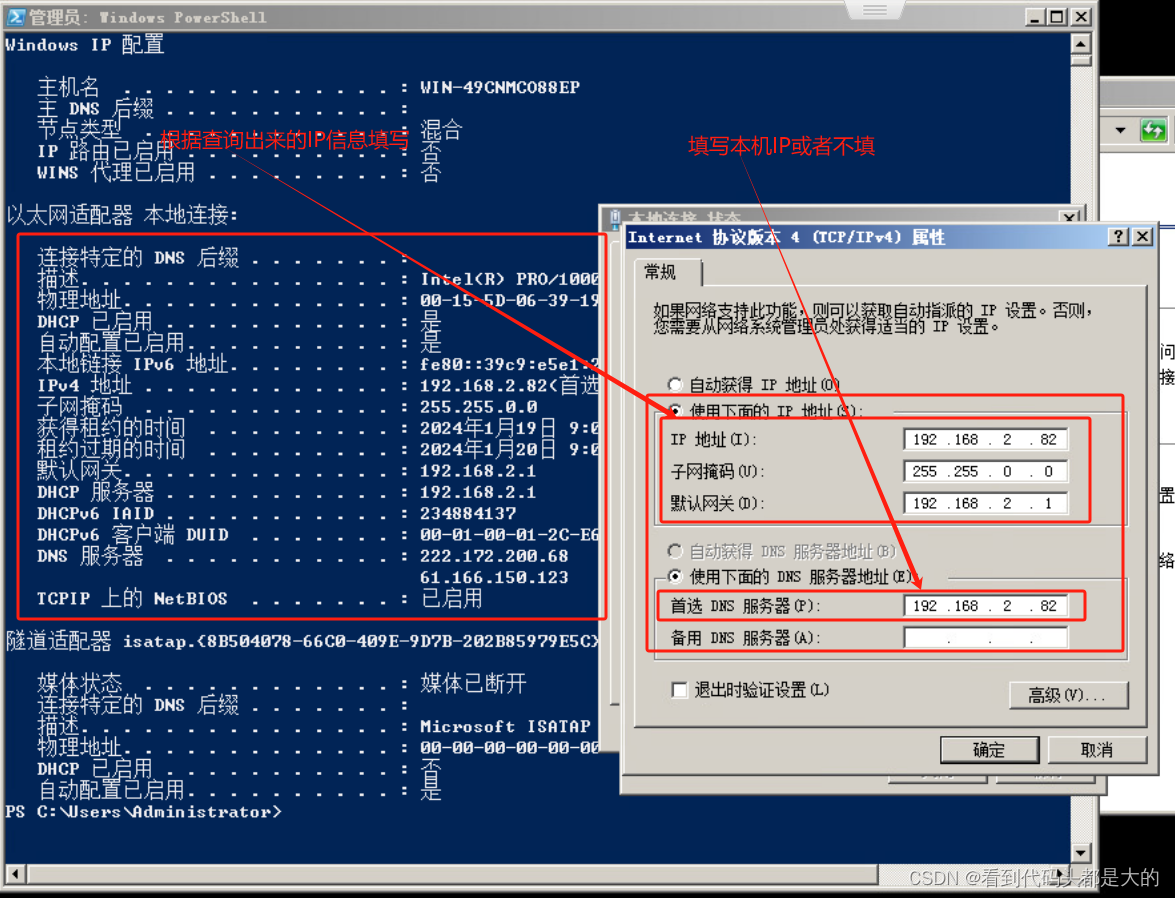Maximize the PowerShell window
Screen dimensions: 1175x898
[1057, 16]
